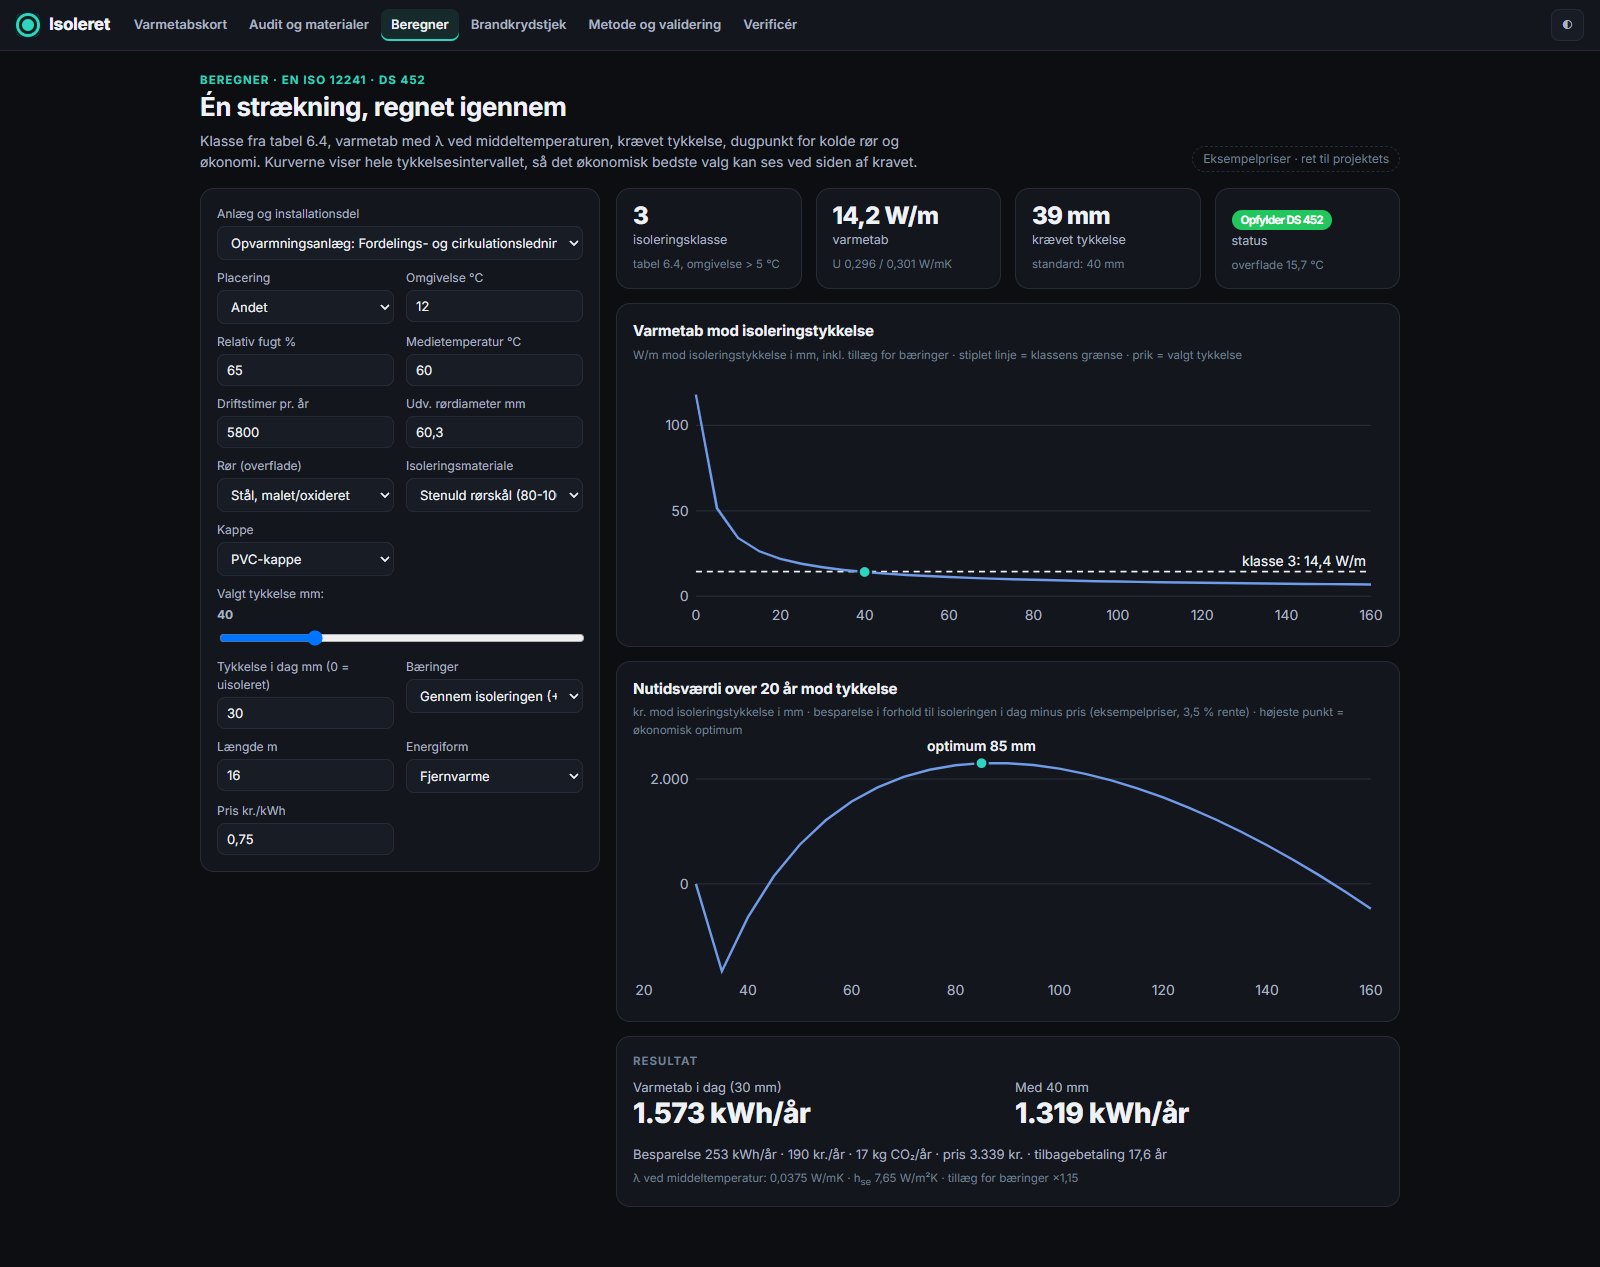
Task: Click the Varmetab mod isoleringstykkelse heading
Action: click(753, 331)
